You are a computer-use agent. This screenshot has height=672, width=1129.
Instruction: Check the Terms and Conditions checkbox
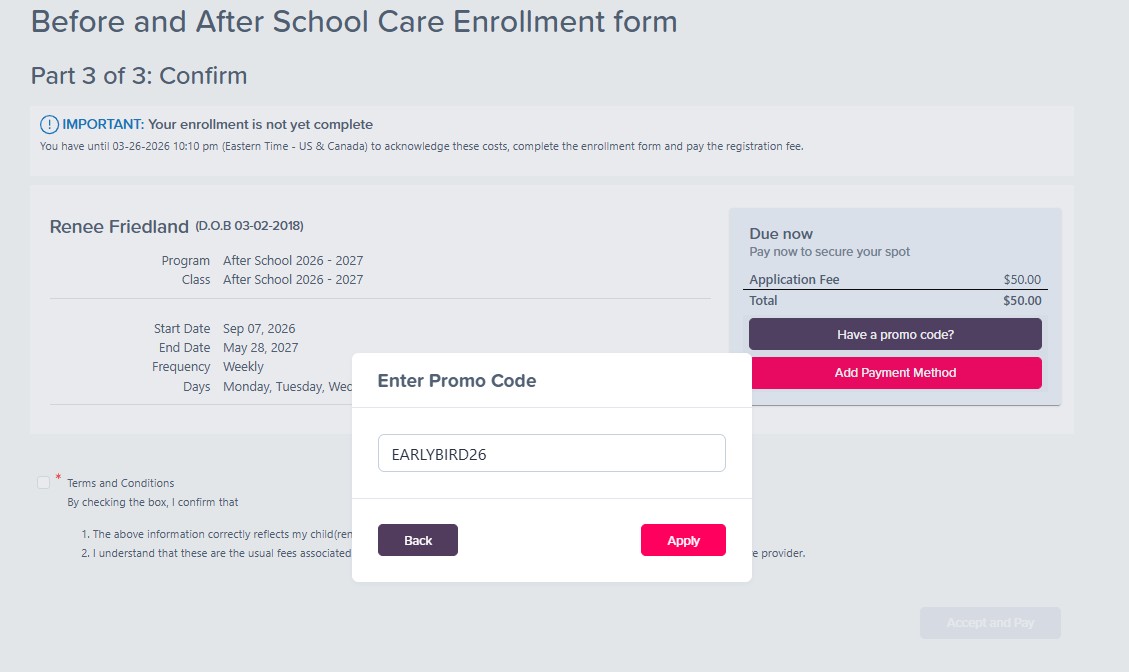pyautogui.click(x=44, y=483)
